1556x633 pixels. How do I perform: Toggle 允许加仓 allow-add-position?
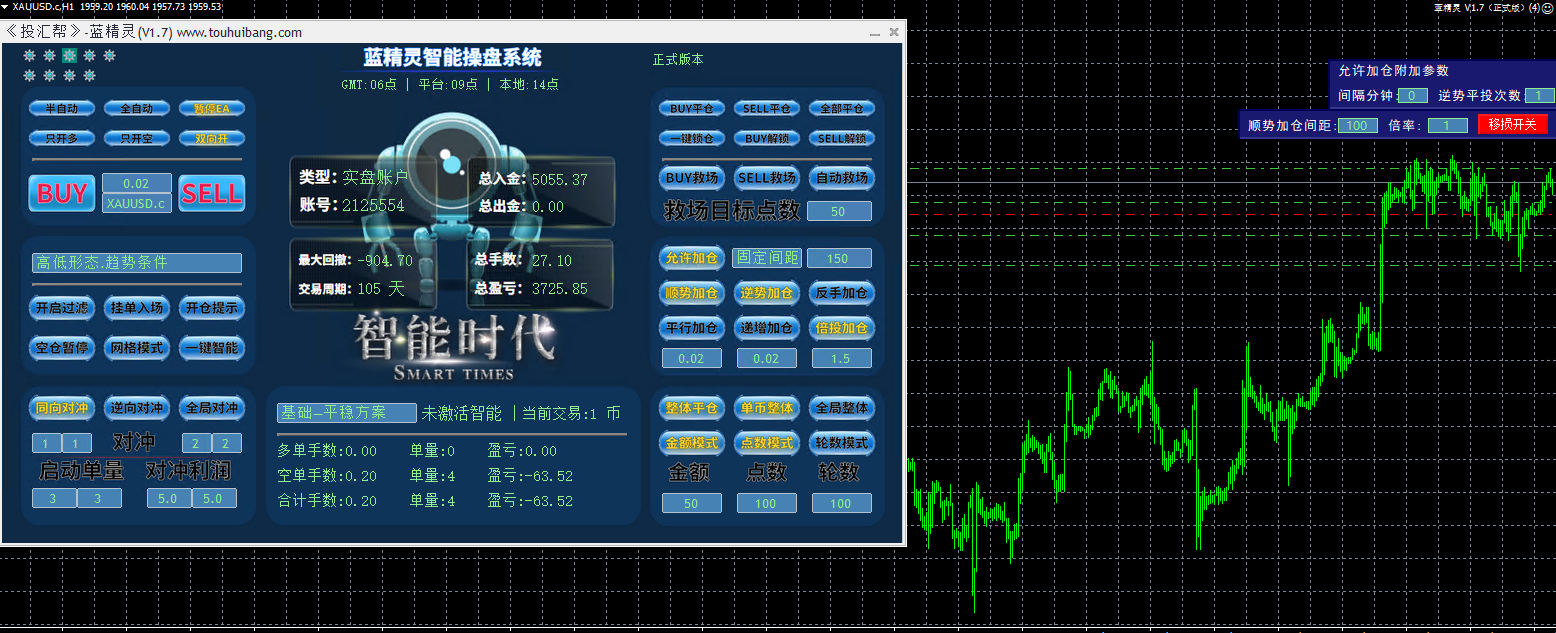click(x=692, y=258)
